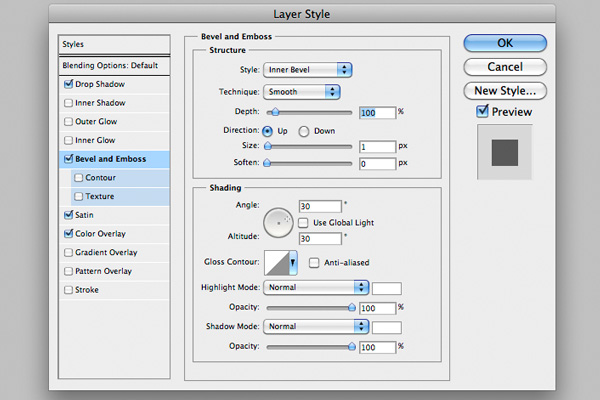Viewport: 600px width, 400px height.
Task: Click the Highlight Mode color swatch
Action: pos(387,287)
